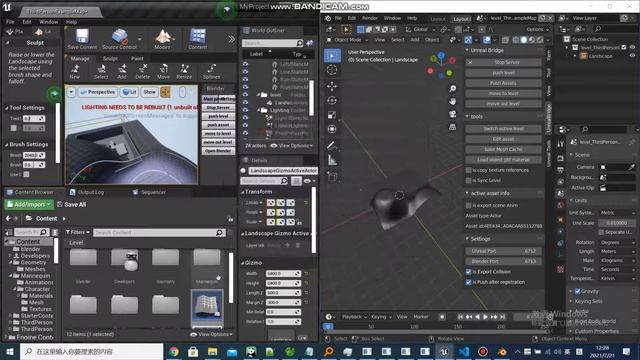Choose the landscape Resize tool
This screenshot has width=640, height=360.
pyautogui.click(x=184, y=71)
